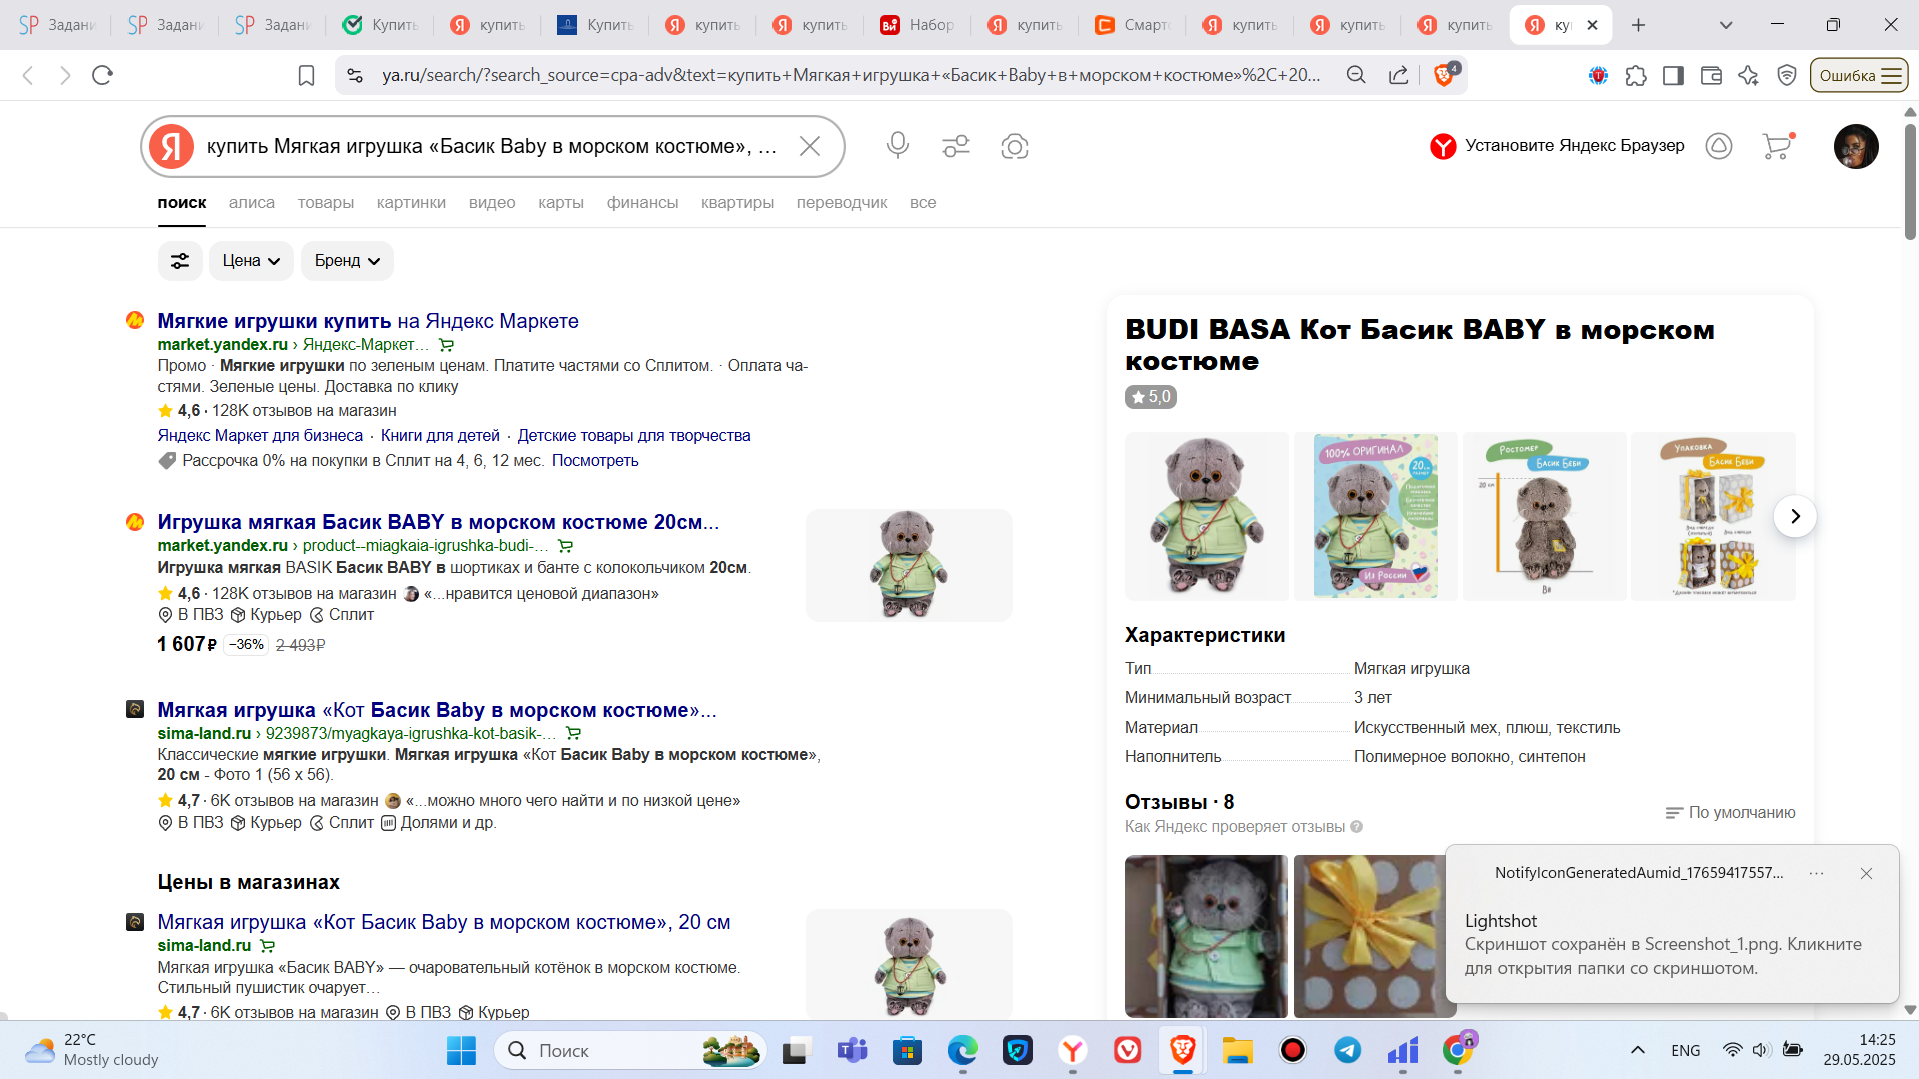Image resolution: width=1919 pixels, height=1079 pixels.
Task: Click Книги для детей link
Action: (440, 436)
